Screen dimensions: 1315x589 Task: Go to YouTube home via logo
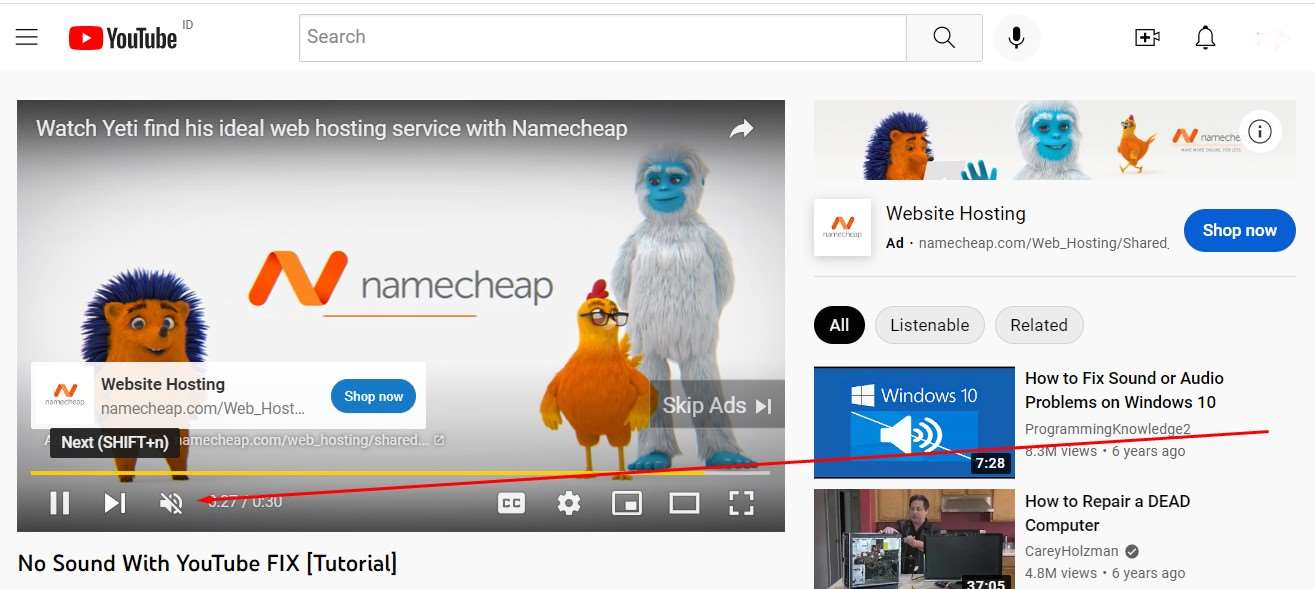tap(123, 38)
